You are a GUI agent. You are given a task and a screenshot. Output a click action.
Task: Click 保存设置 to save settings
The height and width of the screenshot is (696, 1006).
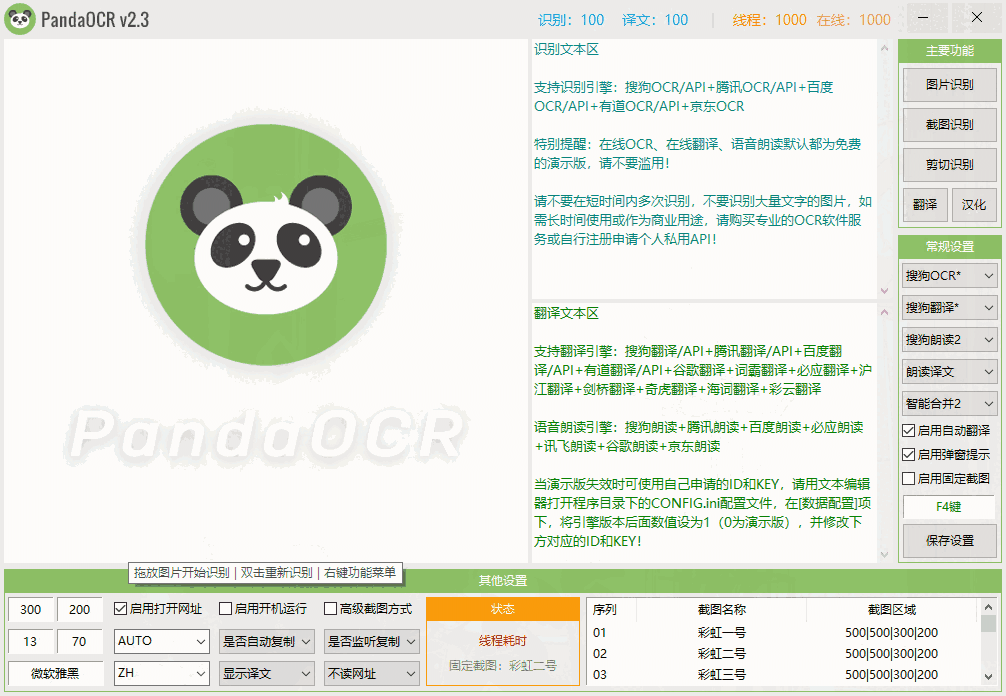[948, 542]
